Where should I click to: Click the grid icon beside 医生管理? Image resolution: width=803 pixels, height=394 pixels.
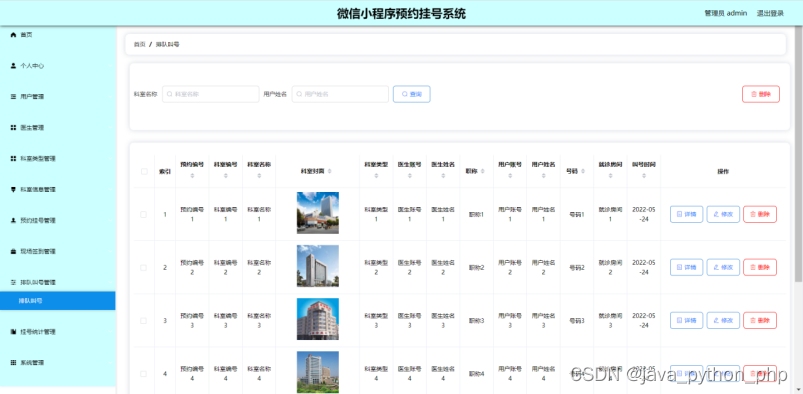[14, 128]
